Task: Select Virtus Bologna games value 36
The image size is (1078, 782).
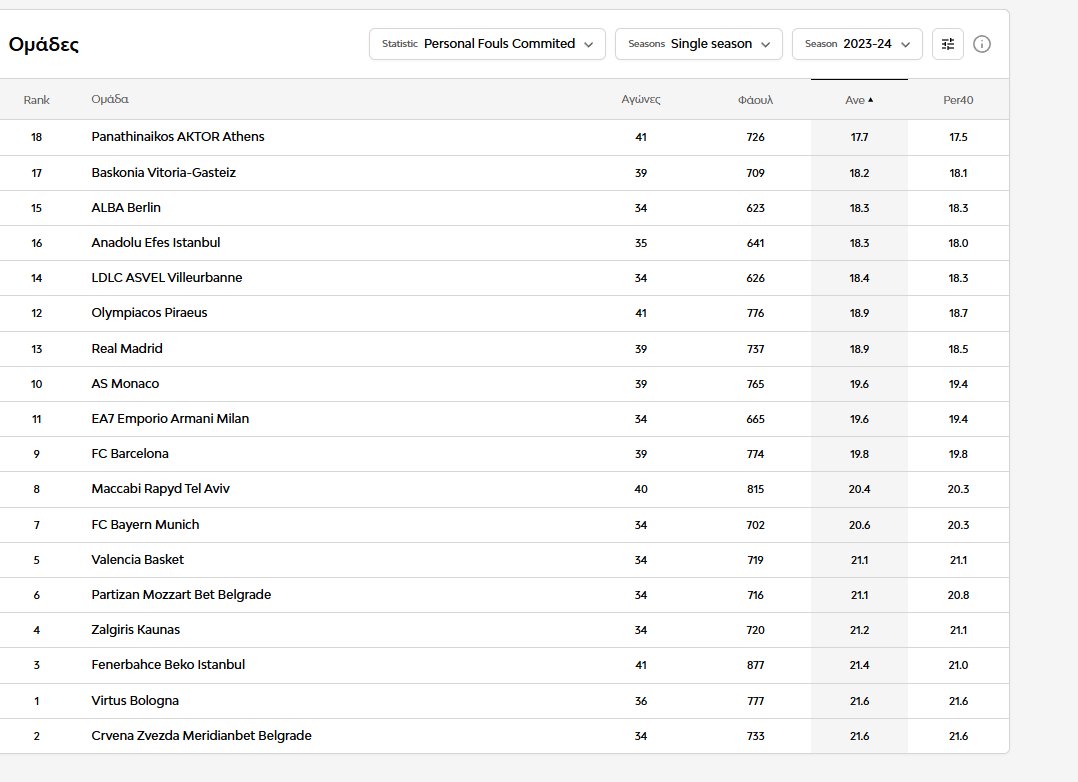Action: pos(641,701)
